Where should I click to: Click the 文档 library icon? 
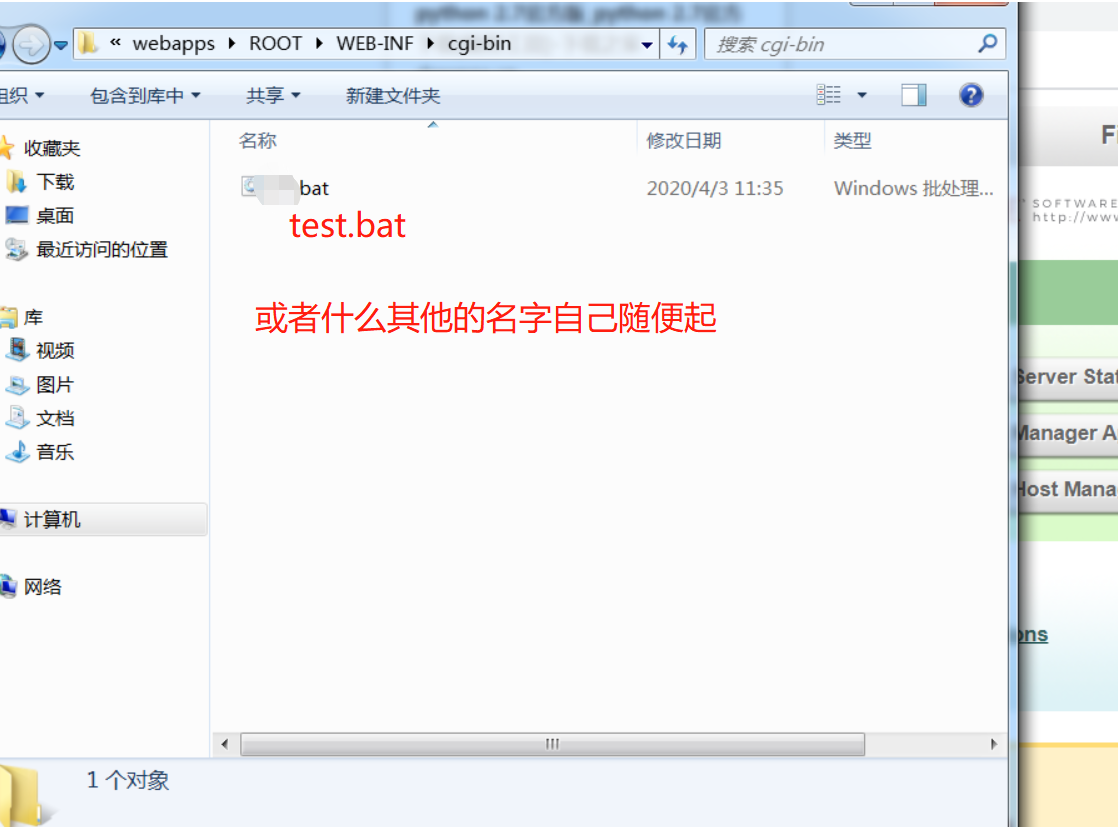pos(17,417)
